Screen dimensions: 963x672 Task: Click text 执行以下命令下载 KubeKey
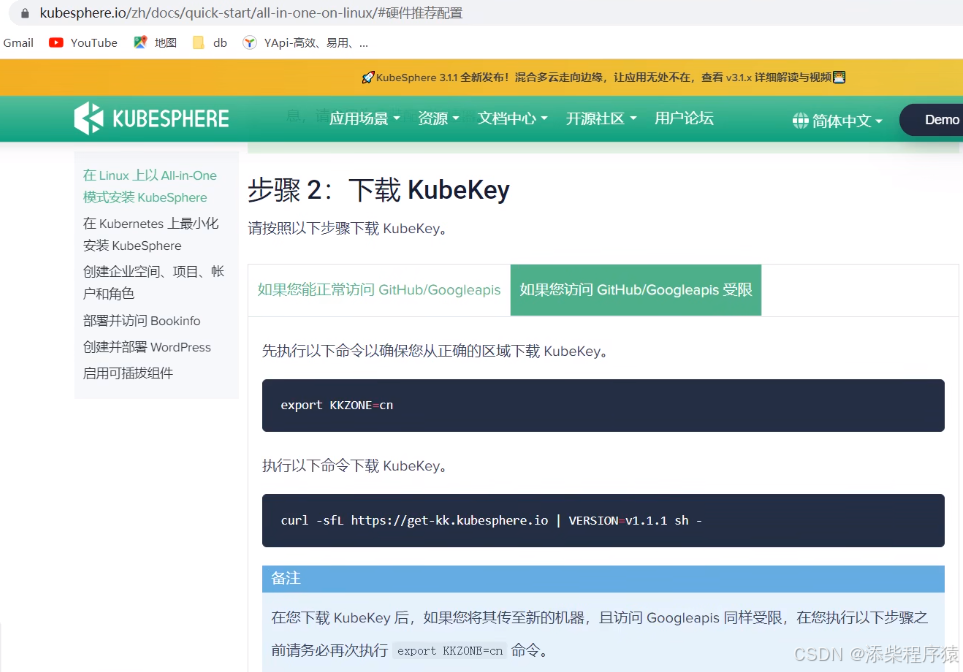pos(354,466)
